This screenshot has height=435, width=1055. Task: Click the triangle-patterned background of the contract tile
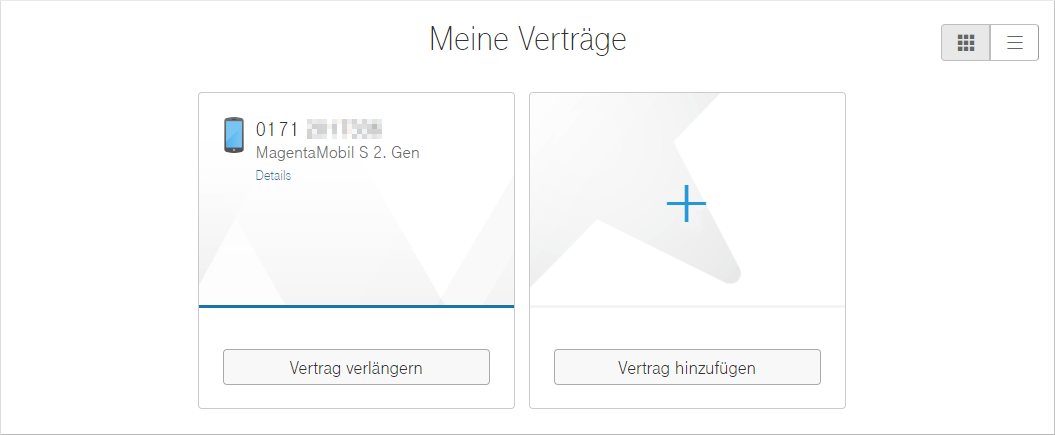coord(357,249)
